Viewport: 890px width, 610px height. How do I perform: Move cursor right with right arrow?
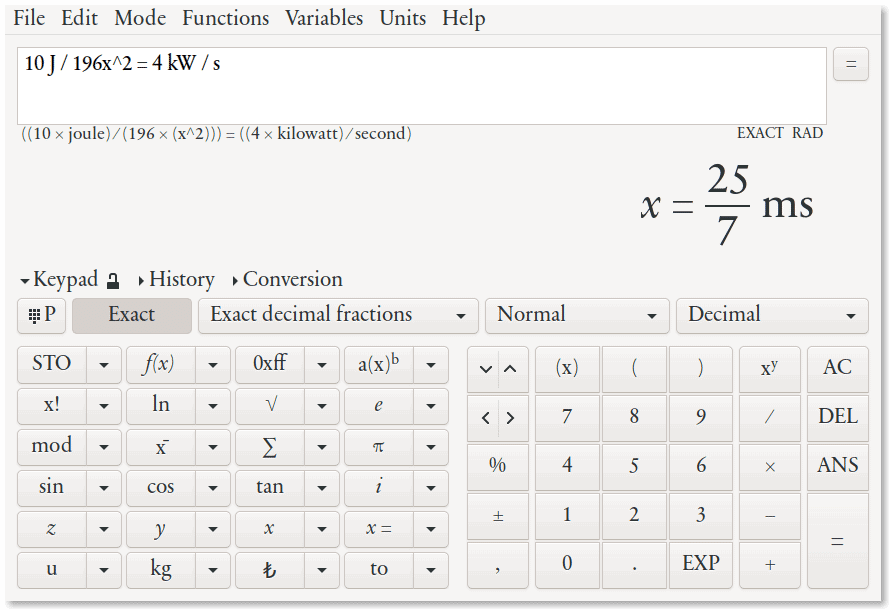pos(511,418)
